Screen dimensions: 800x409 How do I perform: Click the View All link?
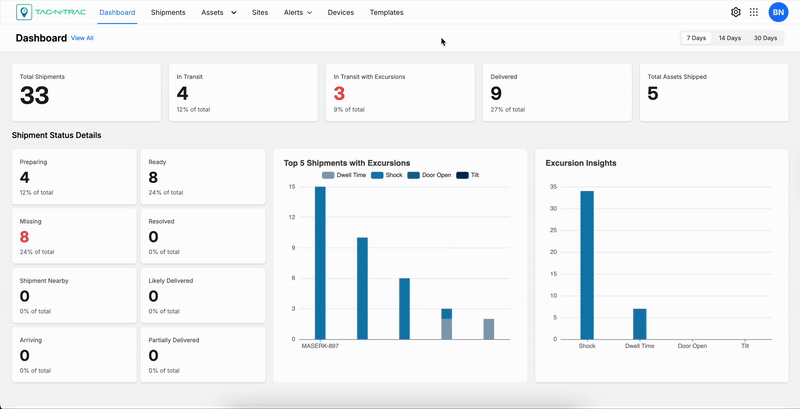pos(82,38)
